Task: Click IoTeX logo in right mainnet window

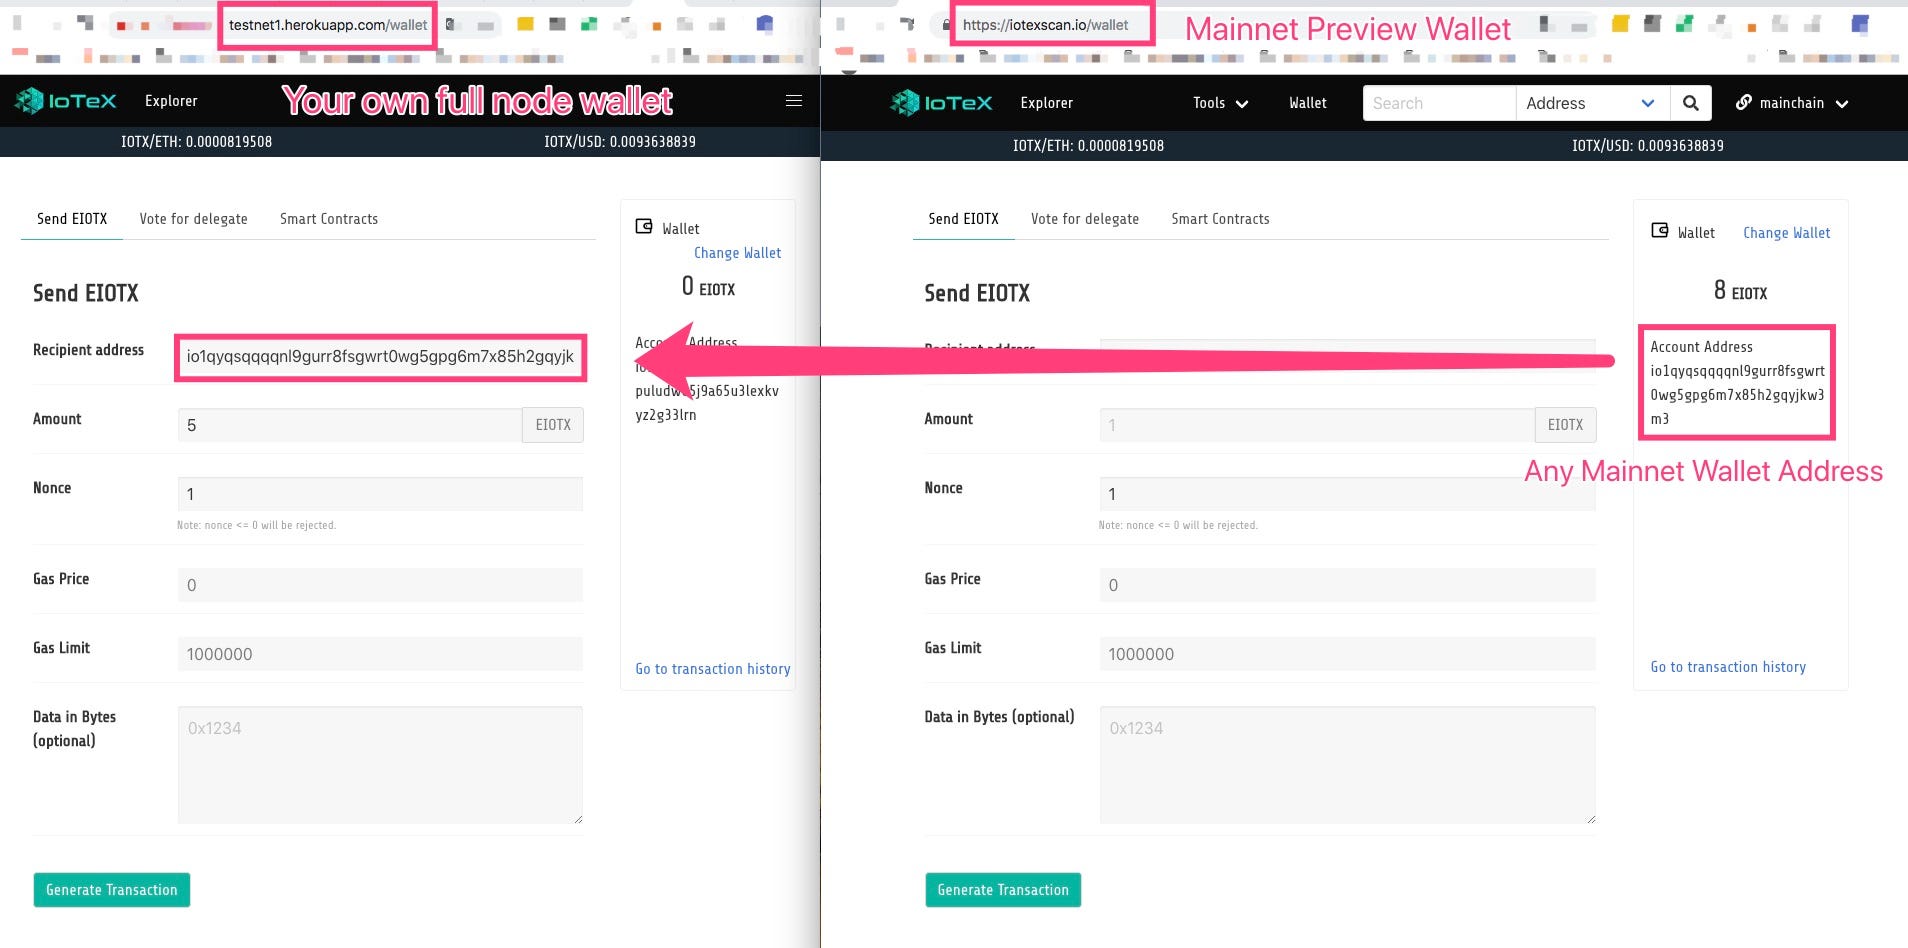Action: (942, 103)
